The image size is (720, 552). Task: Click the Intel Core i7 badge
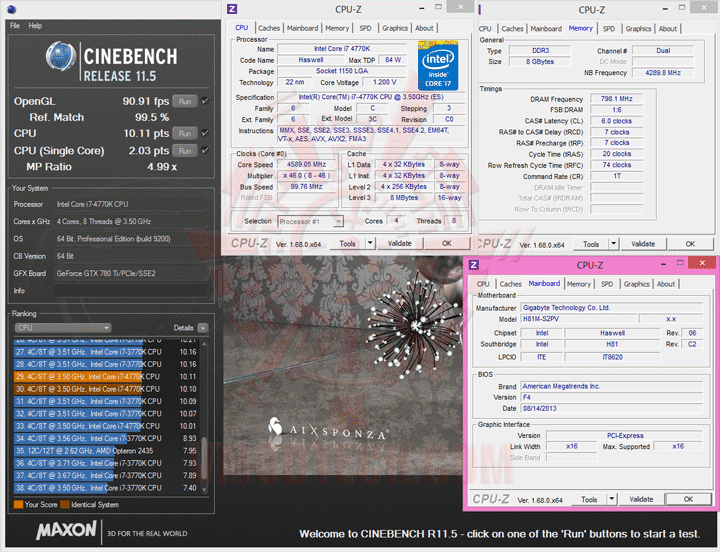click(x=438, y=67)
